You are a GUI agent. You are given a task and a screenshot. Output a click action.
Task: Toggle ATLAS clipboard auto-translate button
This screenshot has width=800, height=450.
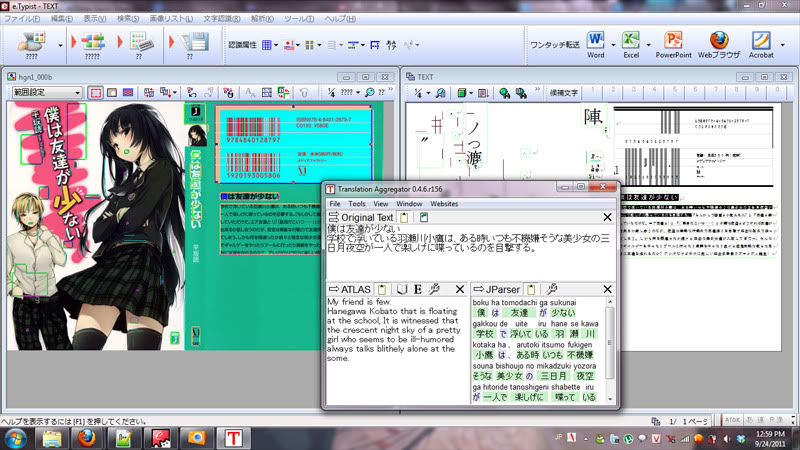pos(382,289)
